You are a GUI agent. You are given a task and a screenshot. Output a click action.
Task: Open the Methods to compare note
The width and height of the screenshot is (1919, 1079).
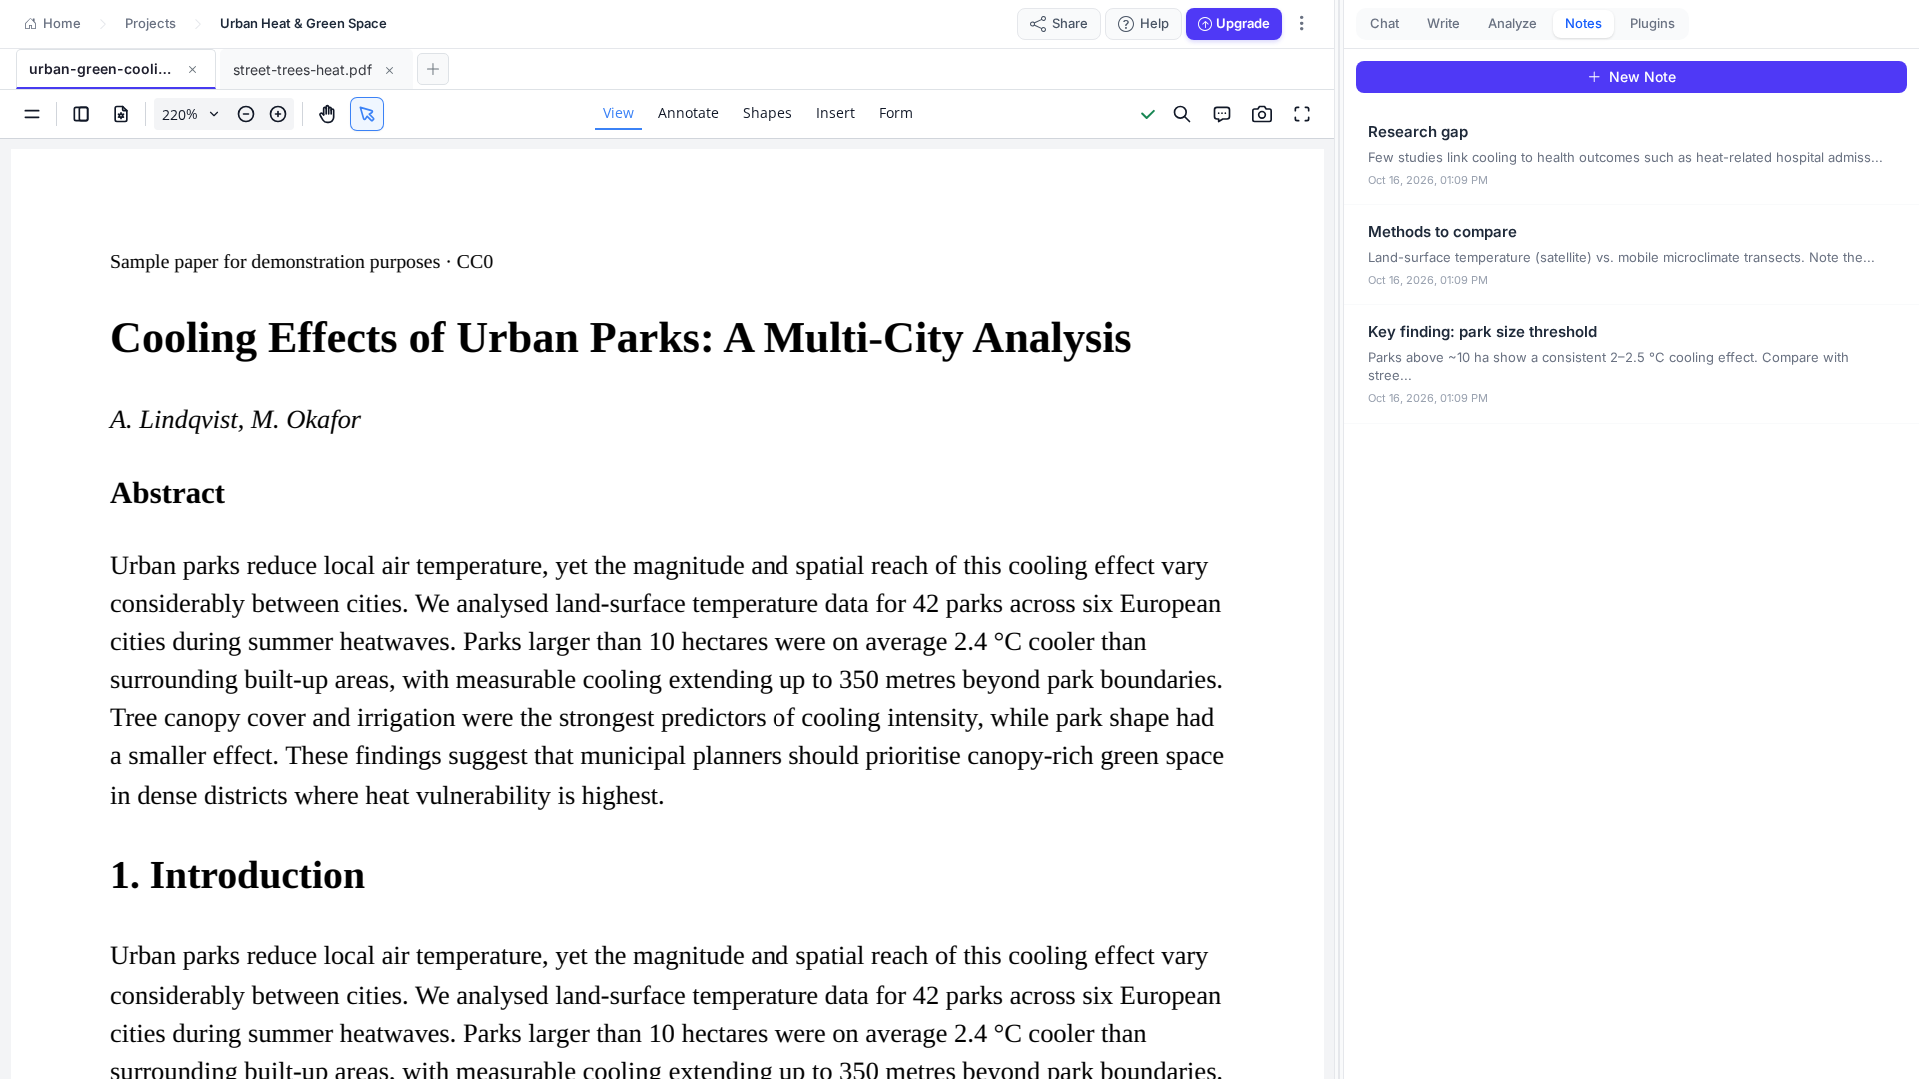(x=1631, y=255)
